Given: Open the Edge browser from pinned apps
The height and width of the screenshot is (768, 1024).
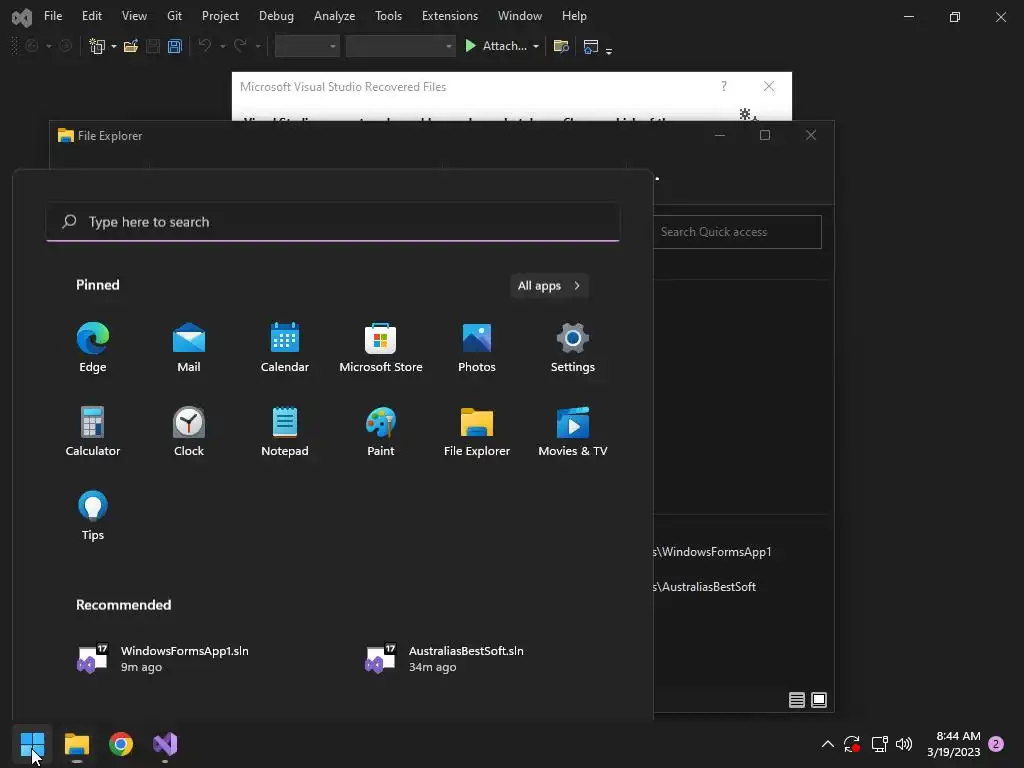Looking at the screenshot, I should pyautogui.click(x=93, y=347).
